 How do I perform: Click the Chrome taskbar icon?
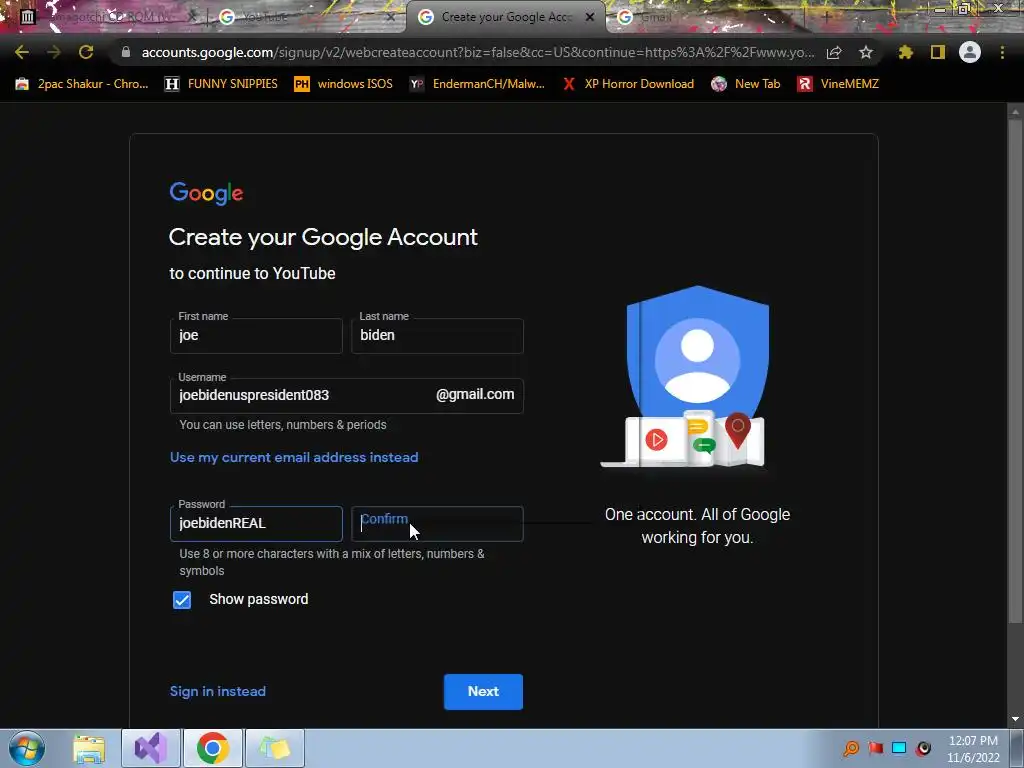(212, 748)
